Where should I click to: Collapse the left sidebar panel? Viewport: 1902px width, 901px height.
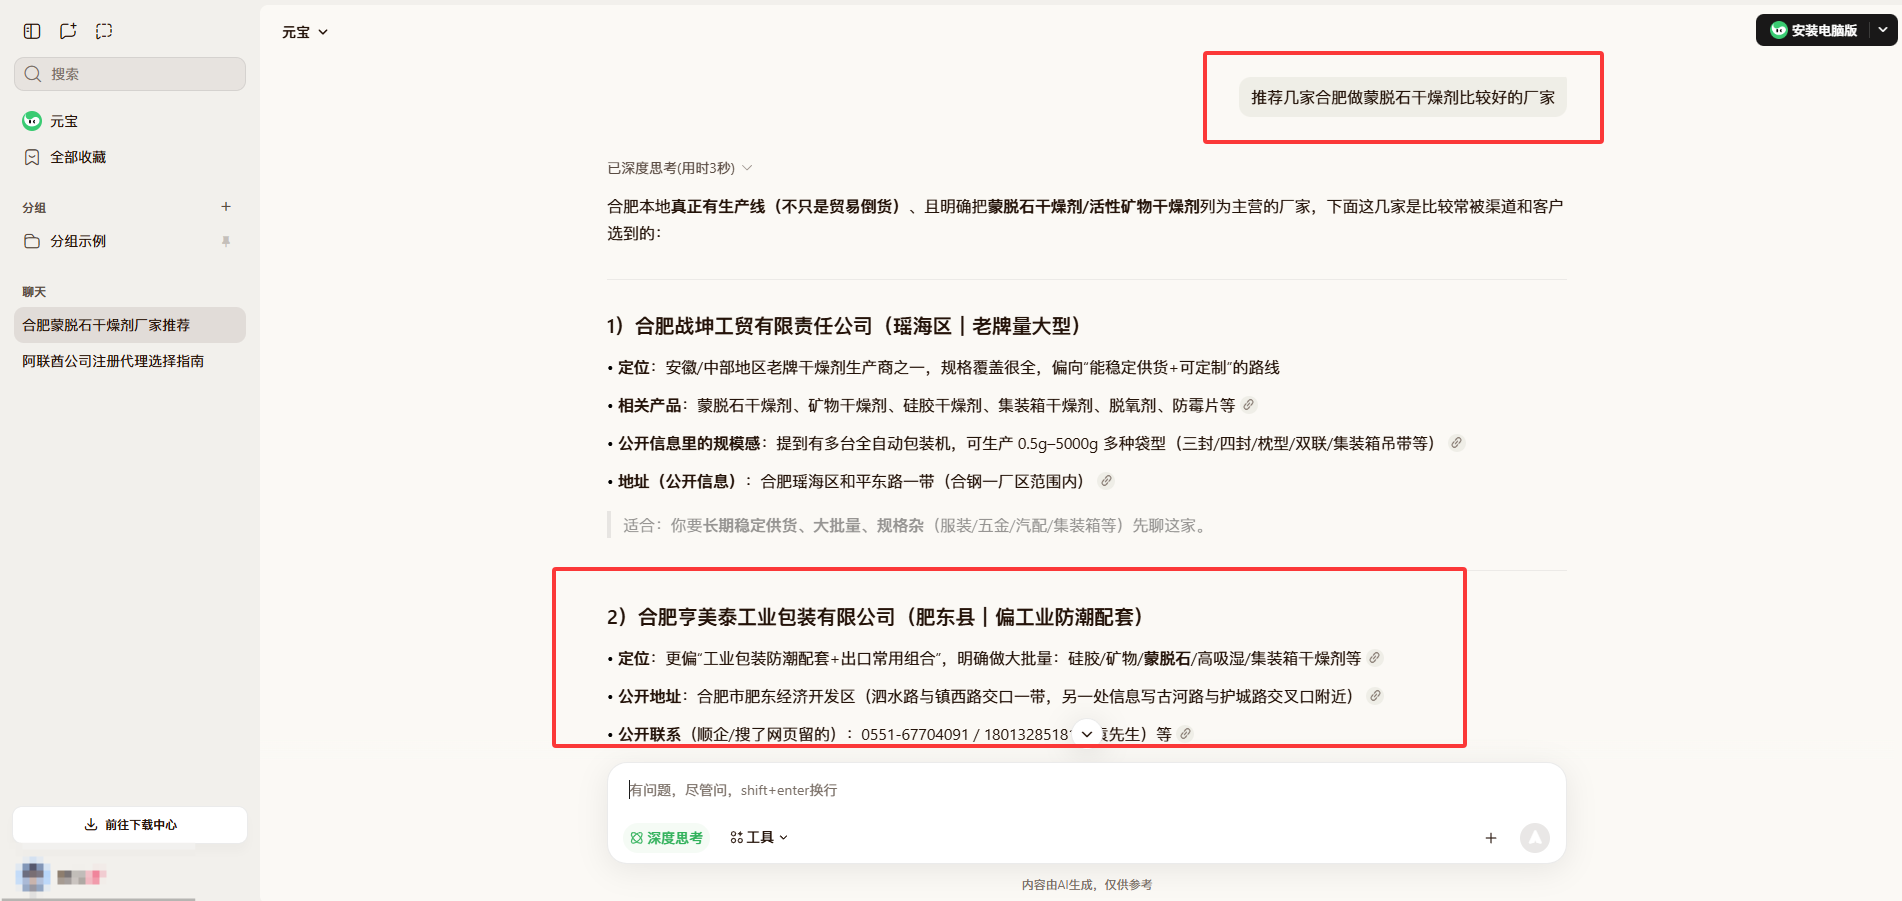(32, 31)
